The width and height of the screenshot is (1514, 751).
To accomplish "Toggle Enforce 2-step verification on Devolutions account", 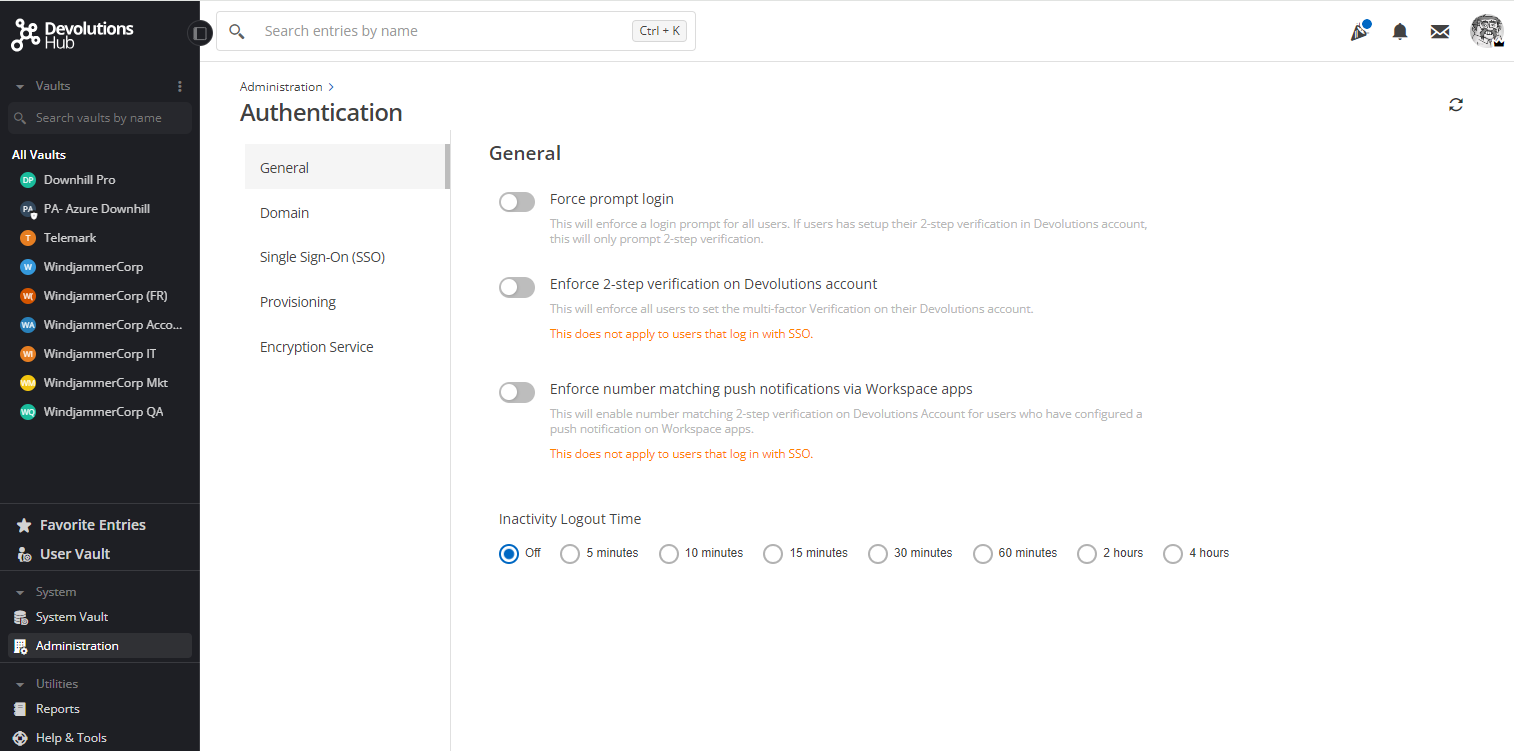I will (517, 287).
